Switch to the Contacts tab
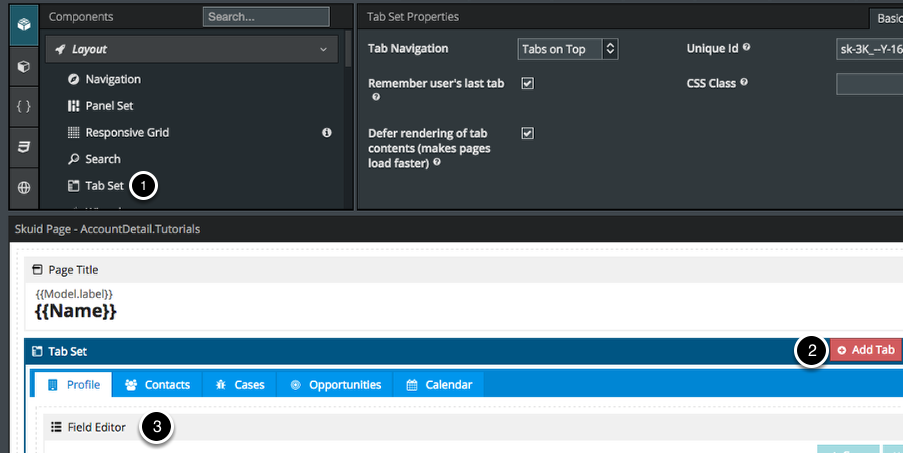 click(x=157, y=384)
